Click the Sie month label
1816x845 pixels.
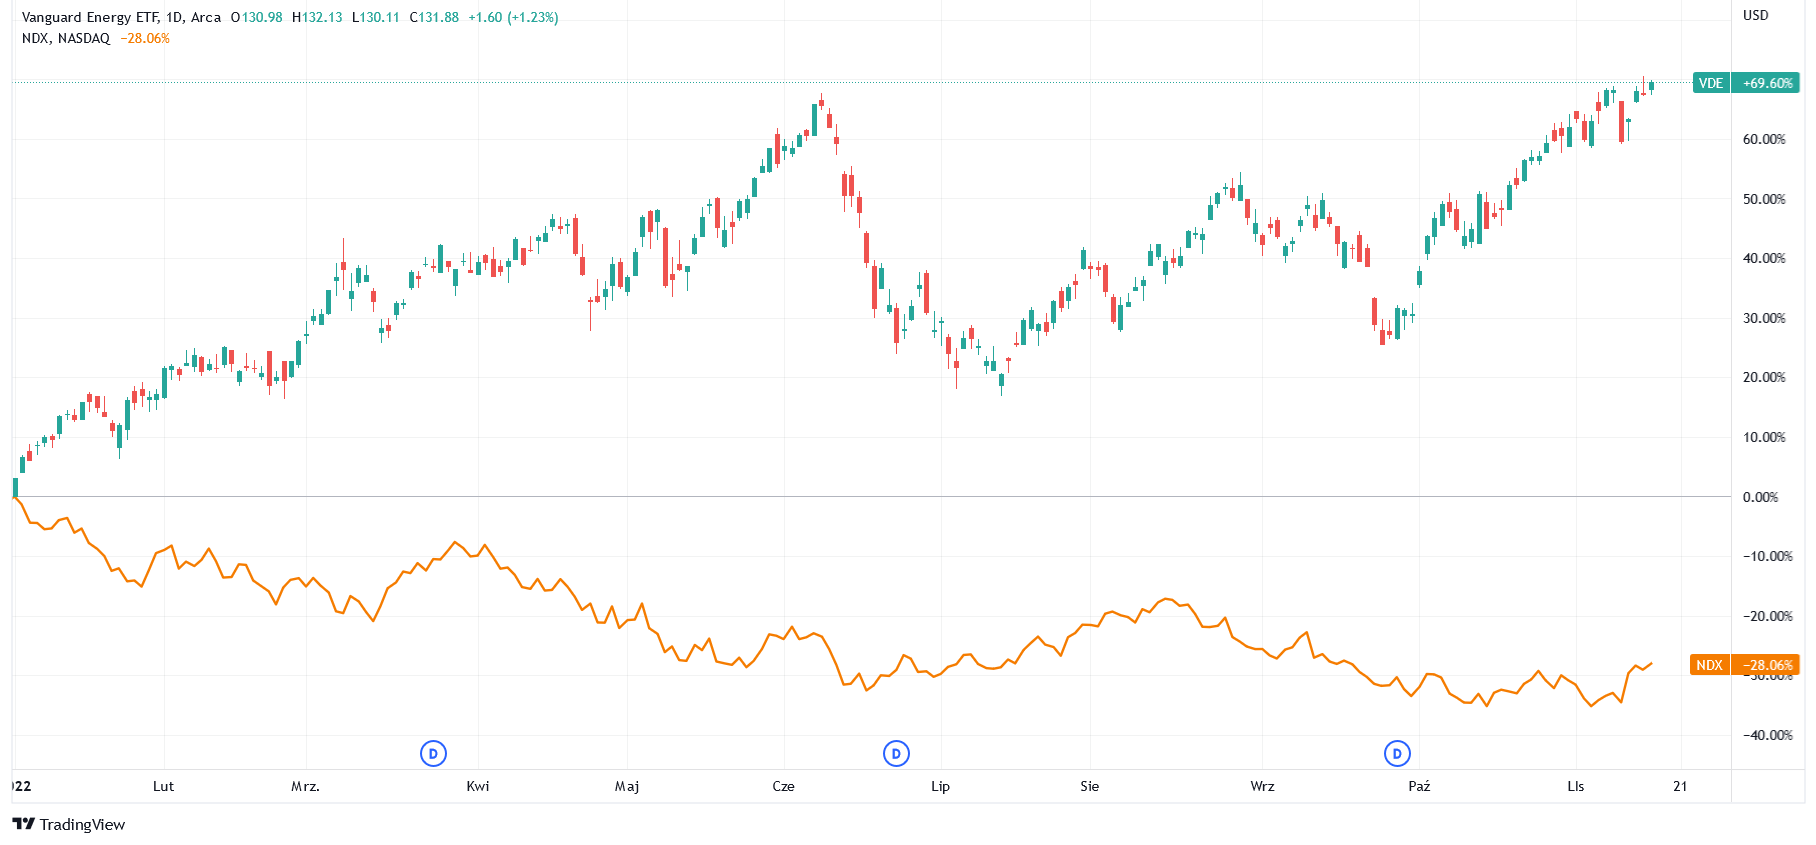pos(1089,786)
